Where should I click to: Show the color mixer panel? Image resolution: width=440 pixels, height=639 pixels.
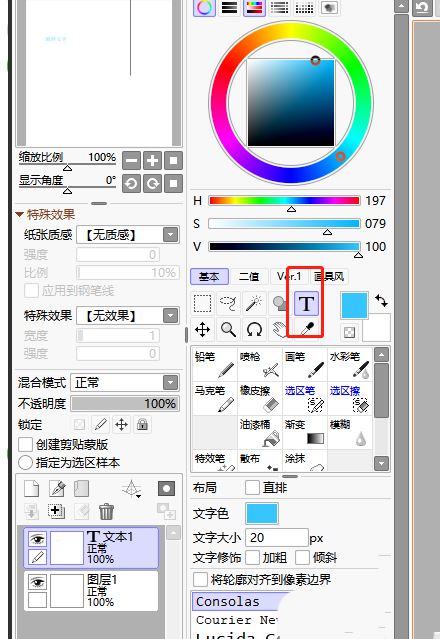279,8
